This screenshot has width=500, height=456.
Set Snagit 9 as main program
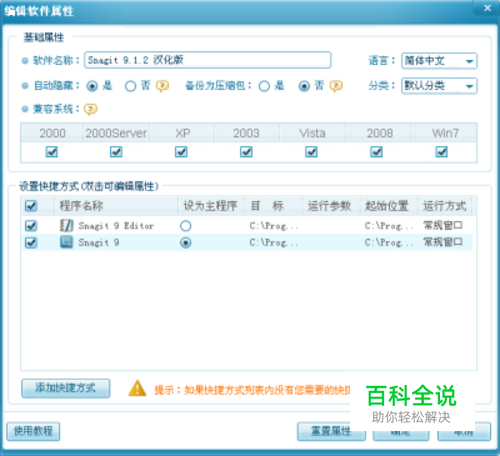coord(186,243)
